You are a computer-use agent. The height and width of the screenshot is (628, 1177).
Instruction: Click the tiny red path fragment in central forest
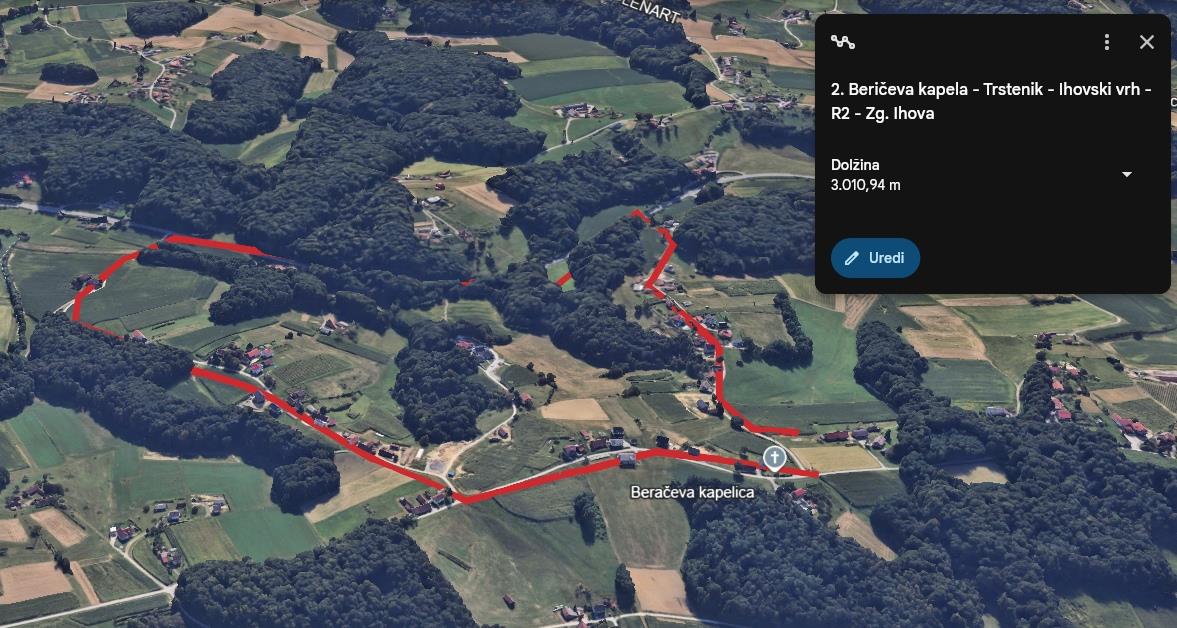pyautogui.click(x=468, y=282)
